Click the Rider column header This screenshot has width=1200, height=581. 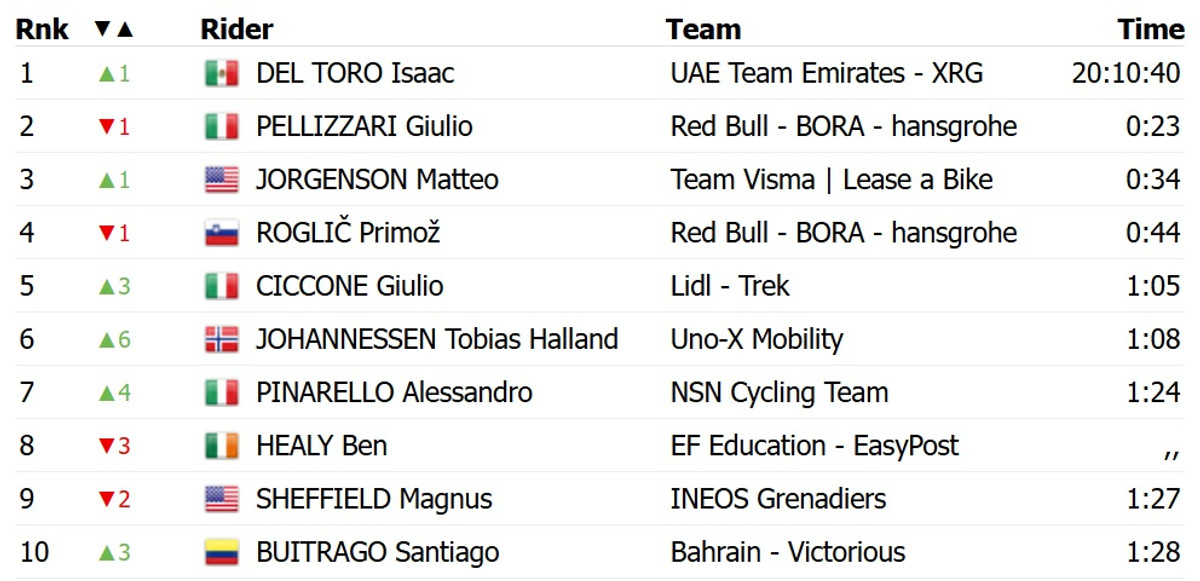coord(237,29)
